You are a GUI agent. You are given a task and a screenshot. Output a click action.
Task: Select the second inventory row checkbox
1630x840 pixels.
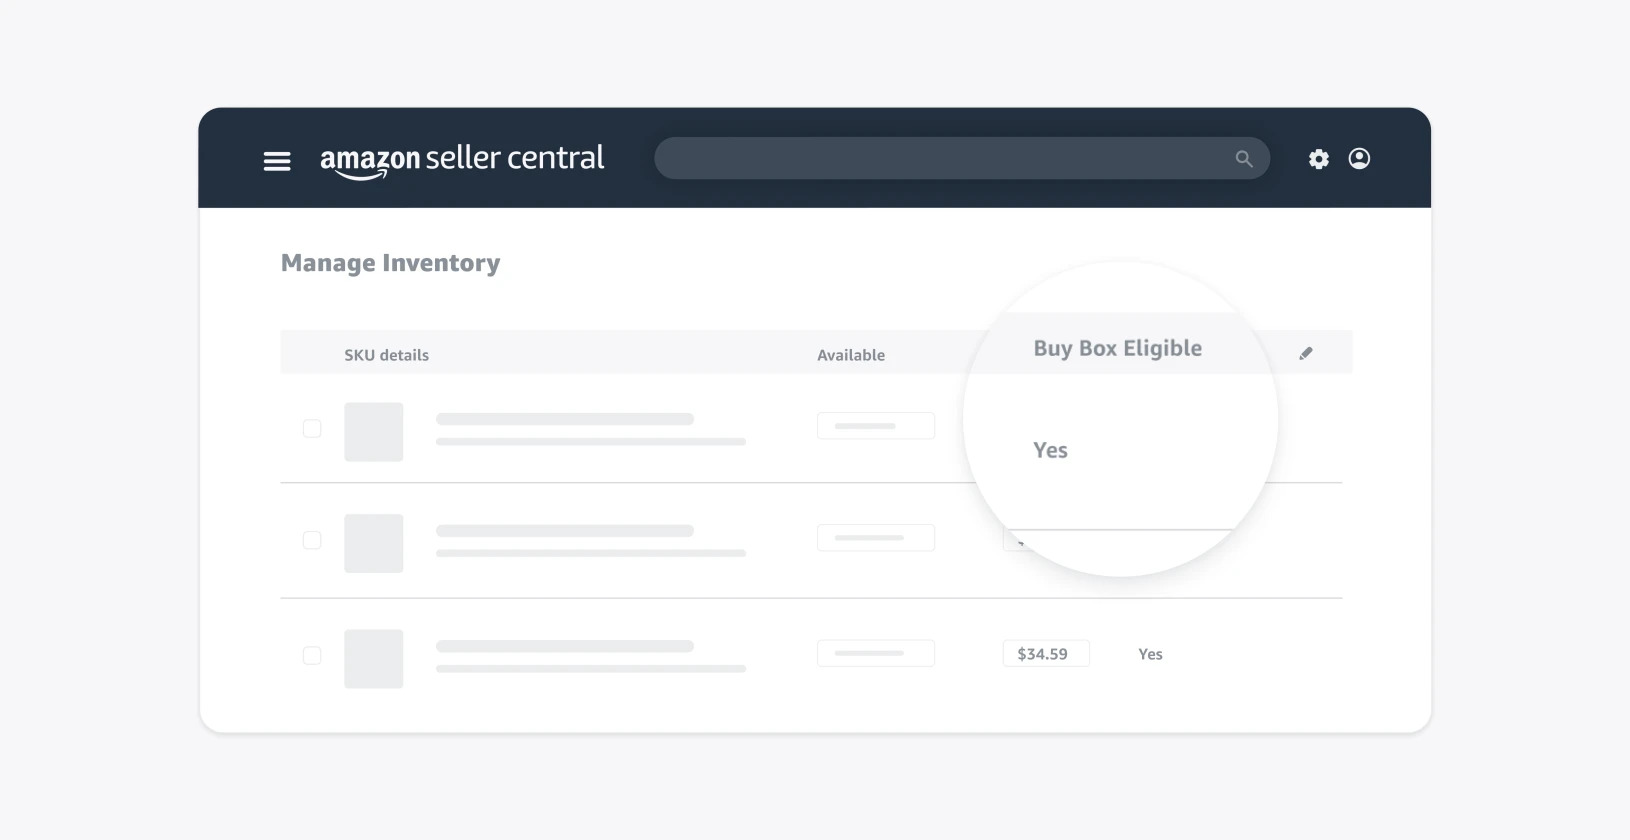312,540
